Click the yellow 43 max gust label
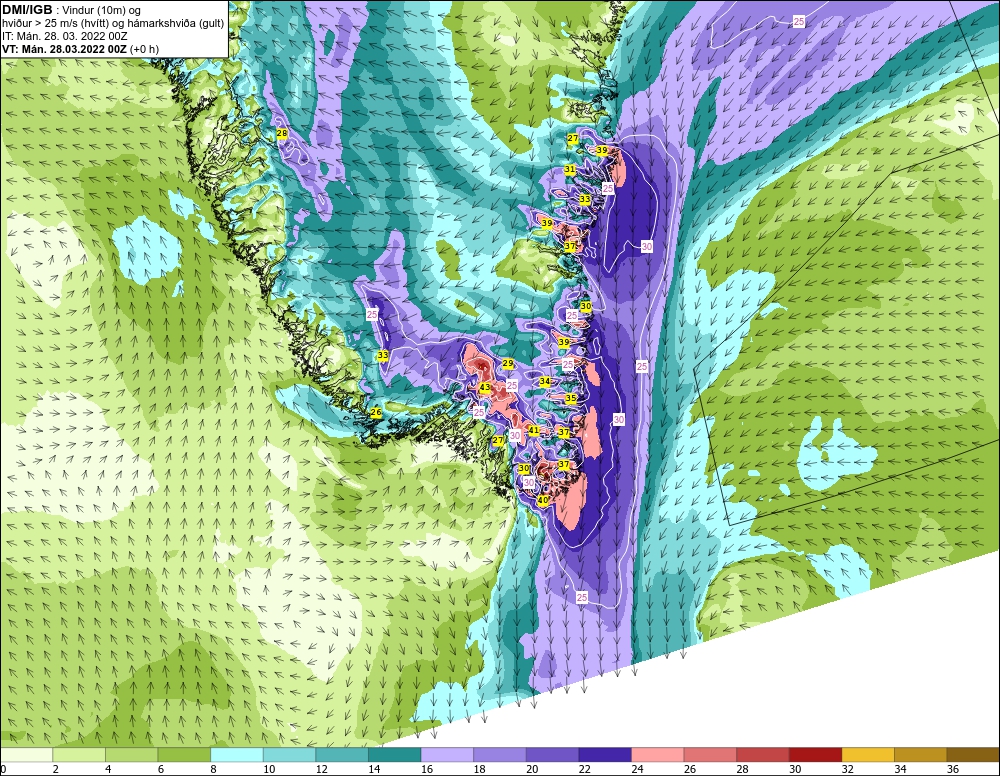The image size is (1000, 776). point(485,387)
